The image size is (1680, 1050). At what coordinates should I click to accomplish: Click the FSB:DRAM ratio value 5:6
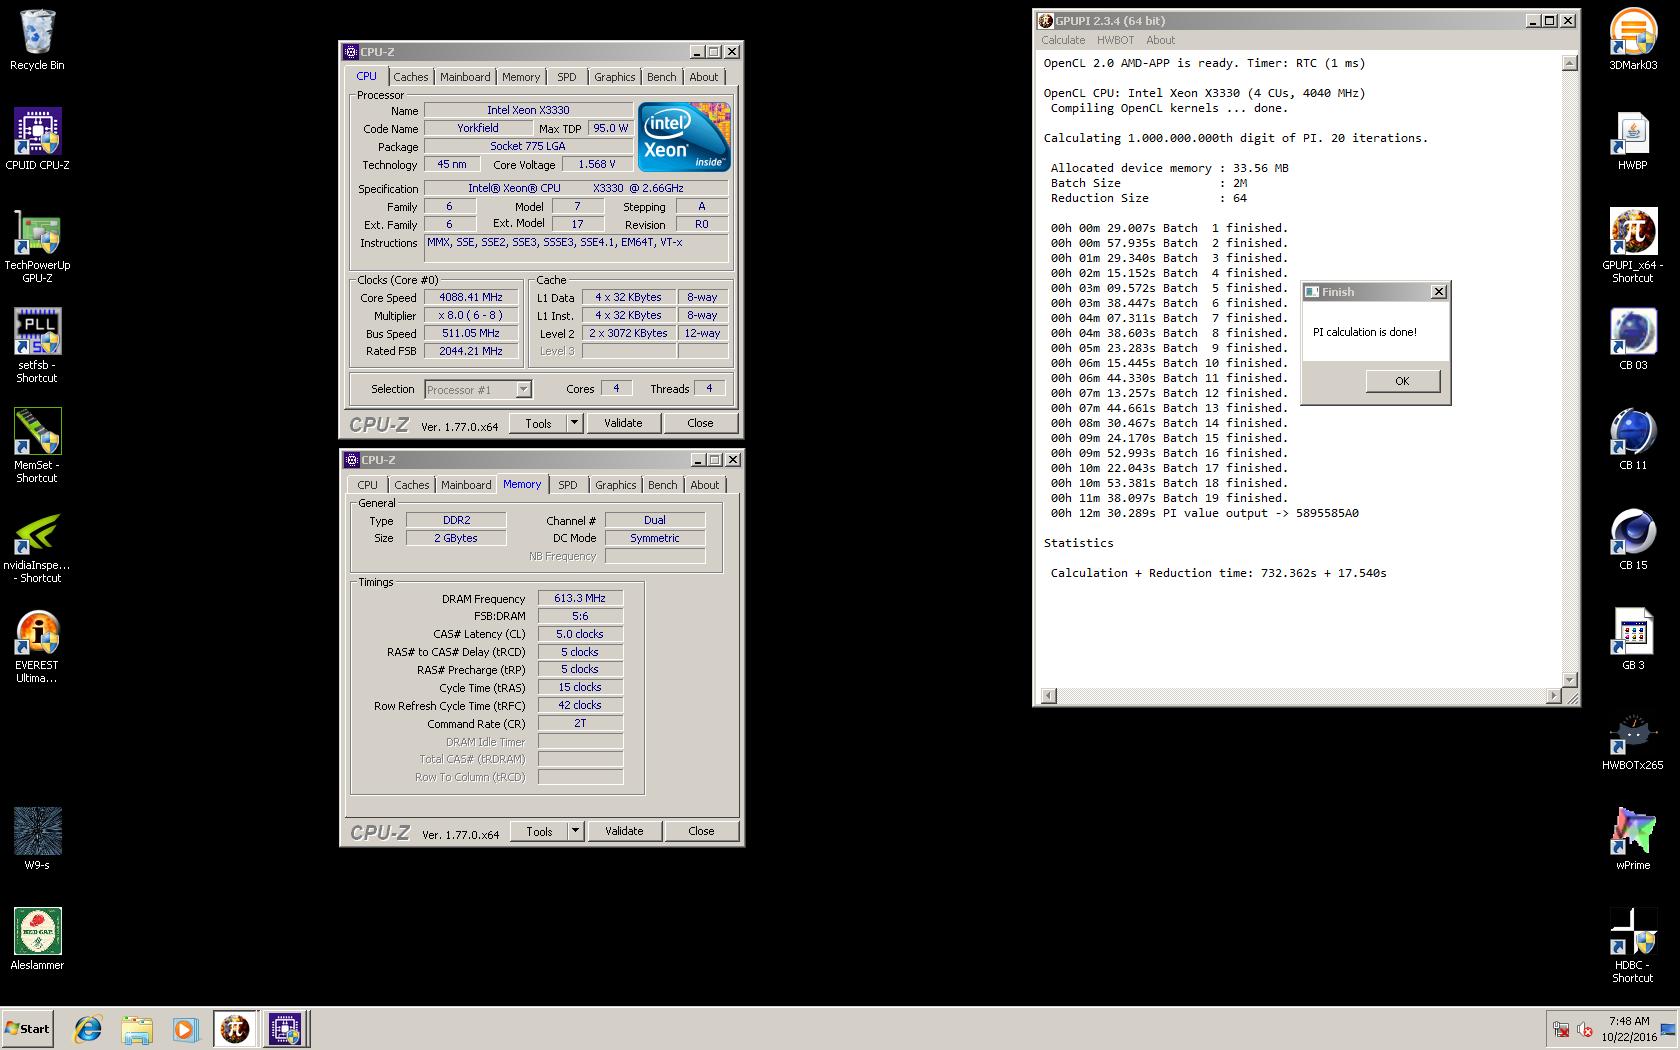tap(580, 616)
